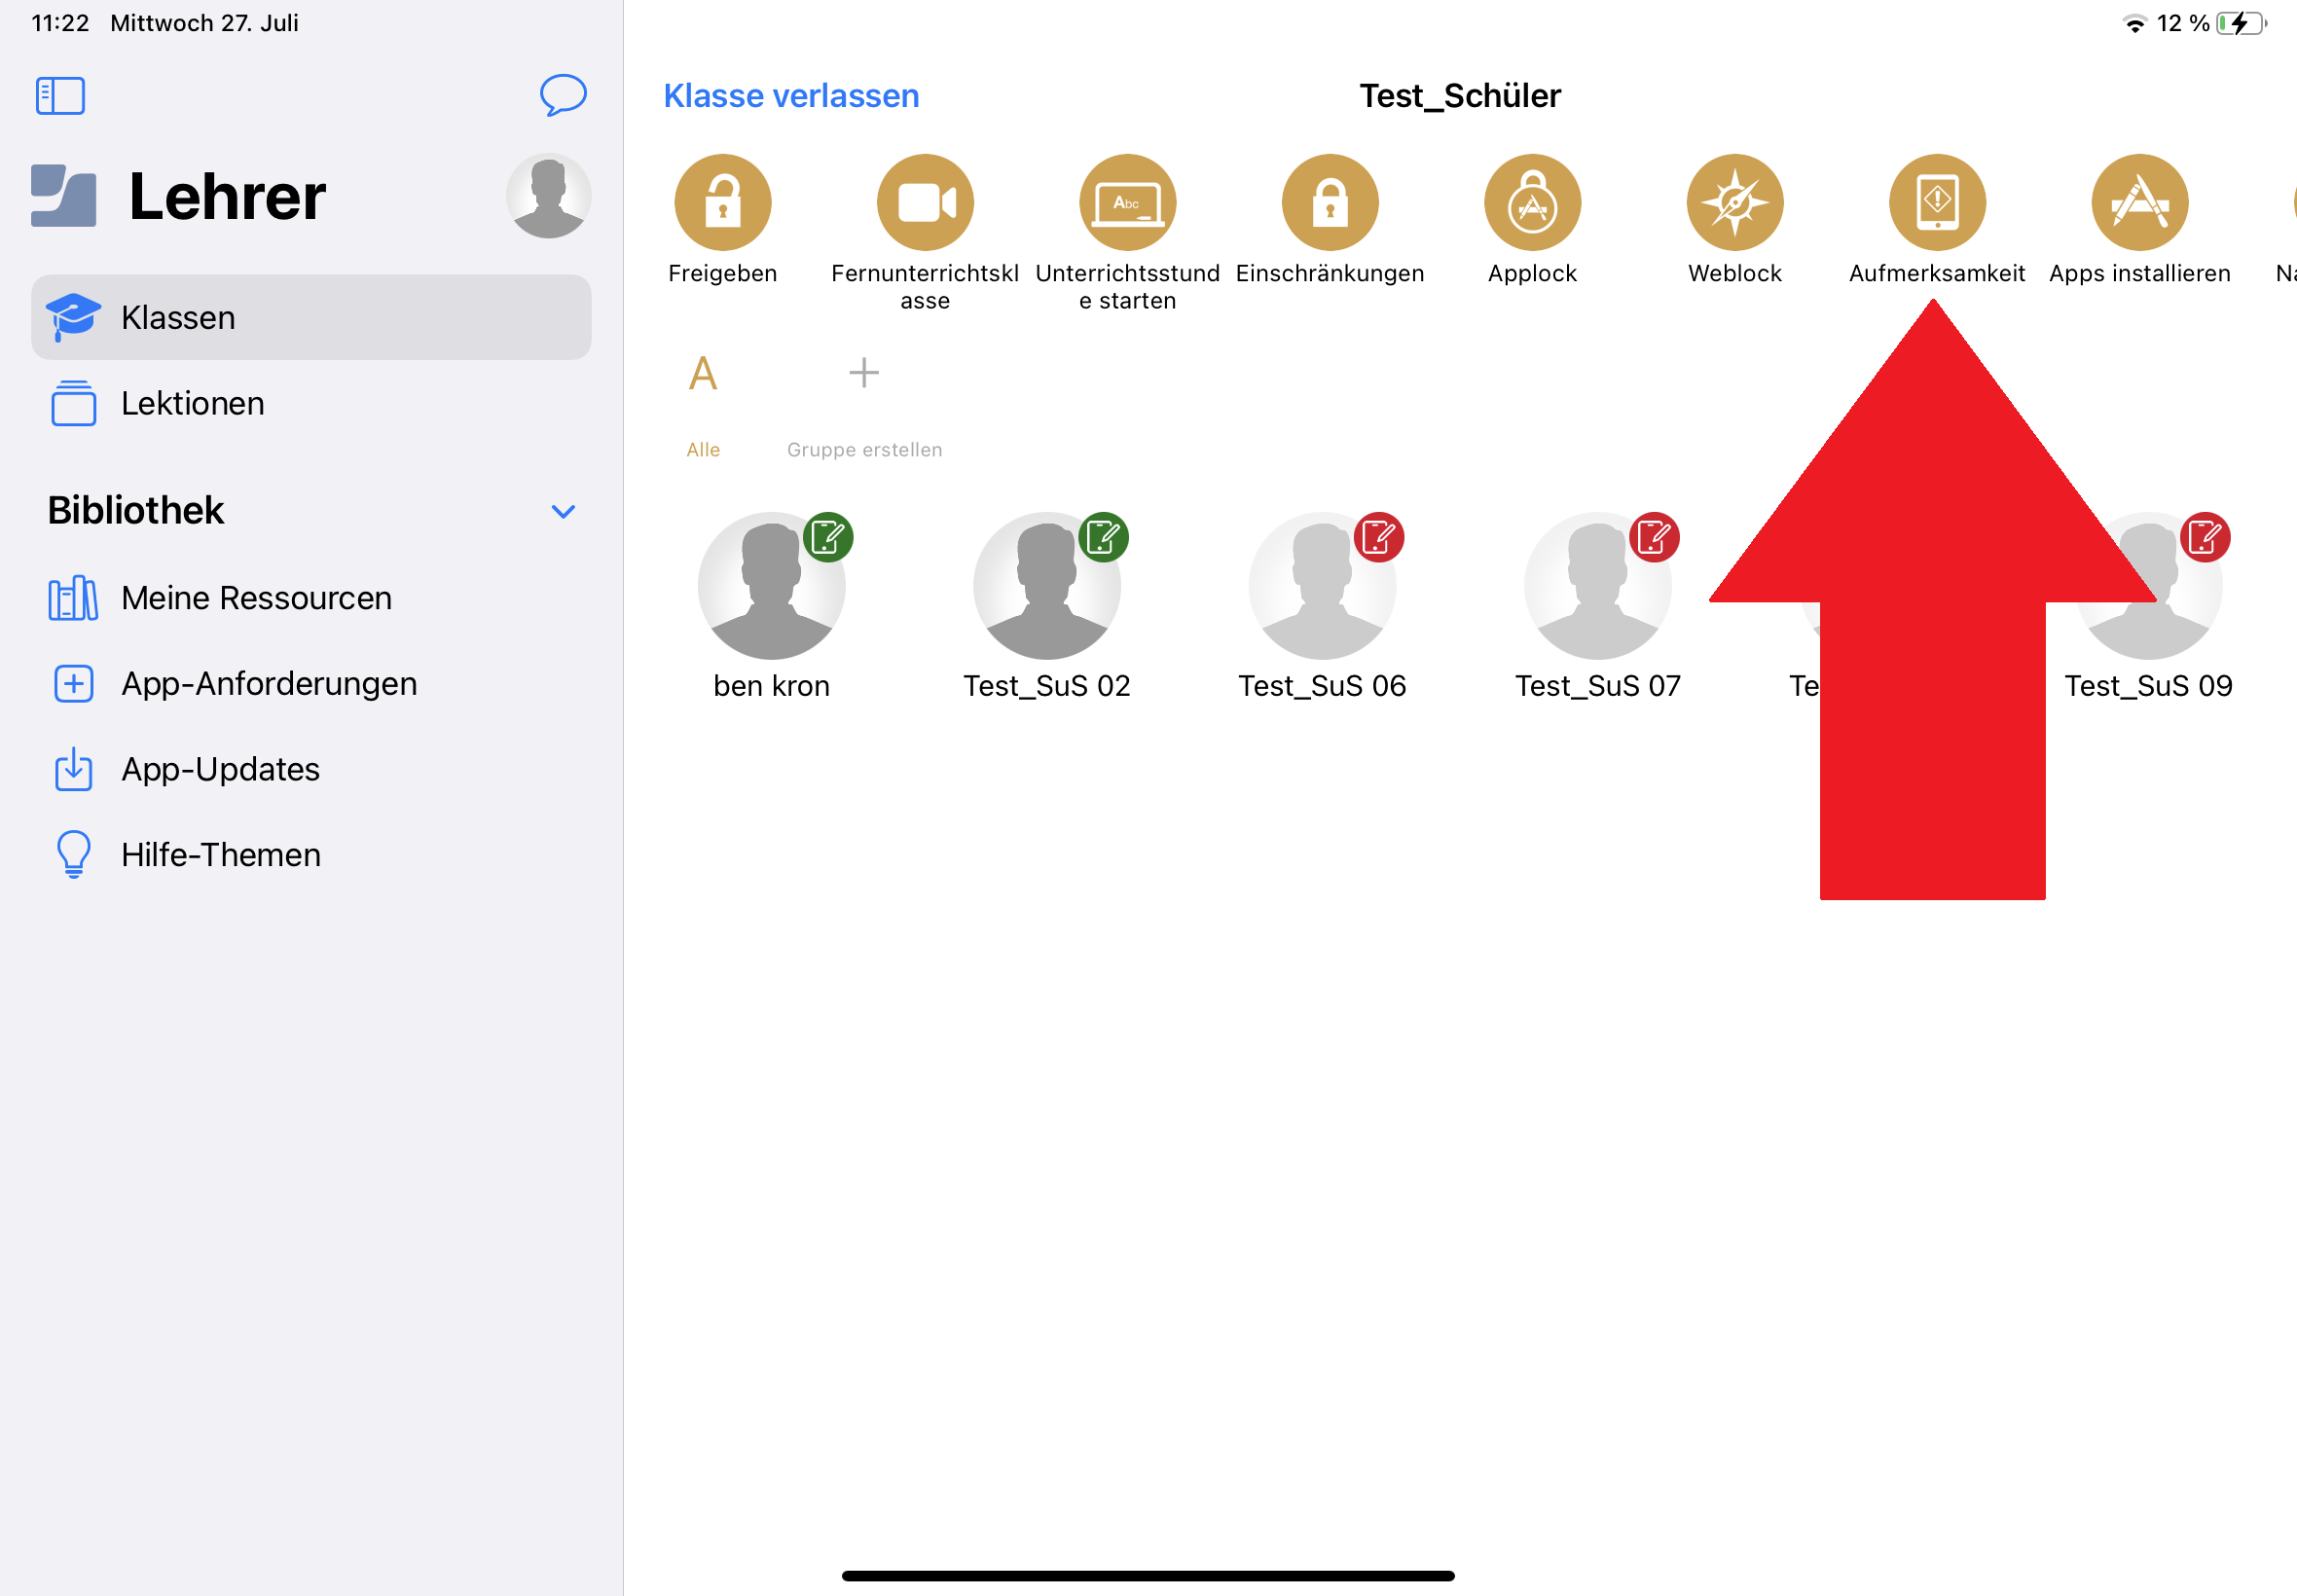Tap the 11:22 clock in status bar
2297x1596 pixels.
click(60, 23)
